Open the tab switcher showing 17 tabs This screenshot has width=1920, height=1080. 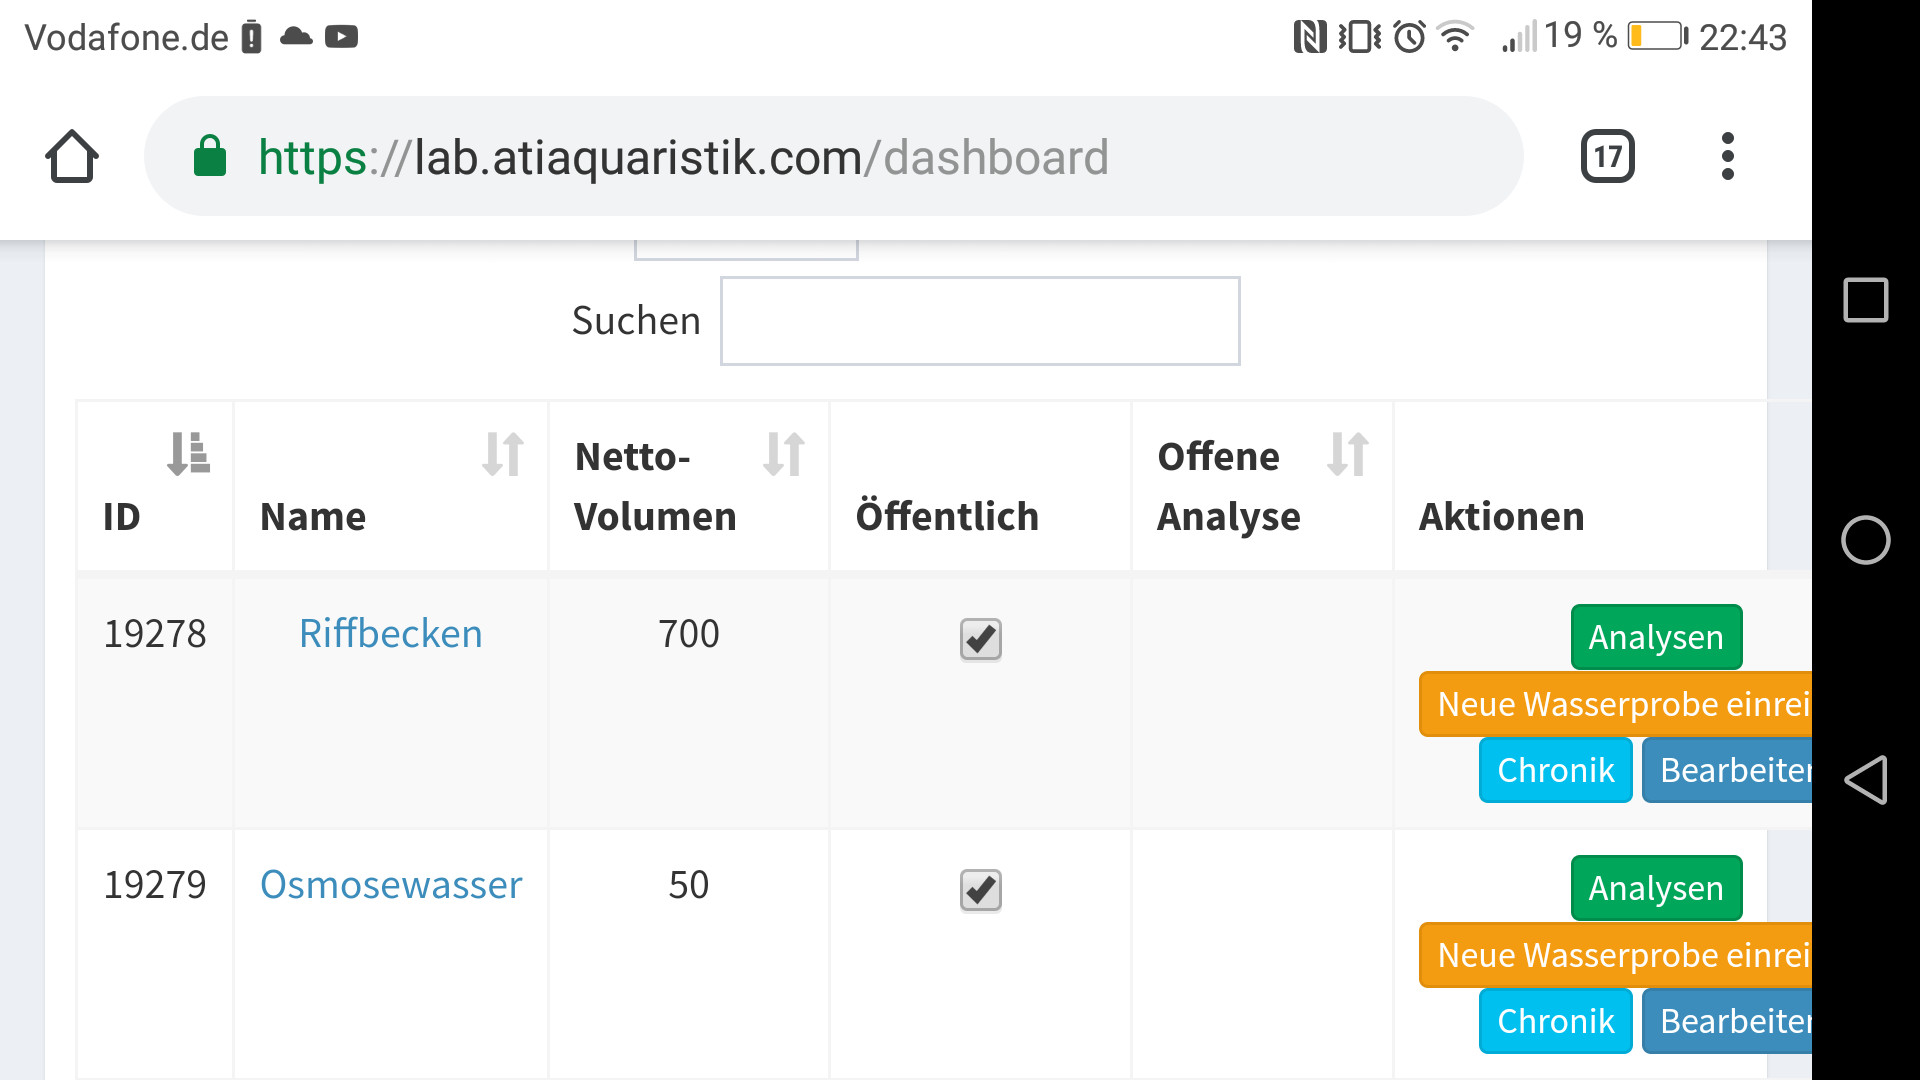pyautogui.click(x=1607, y=157)
